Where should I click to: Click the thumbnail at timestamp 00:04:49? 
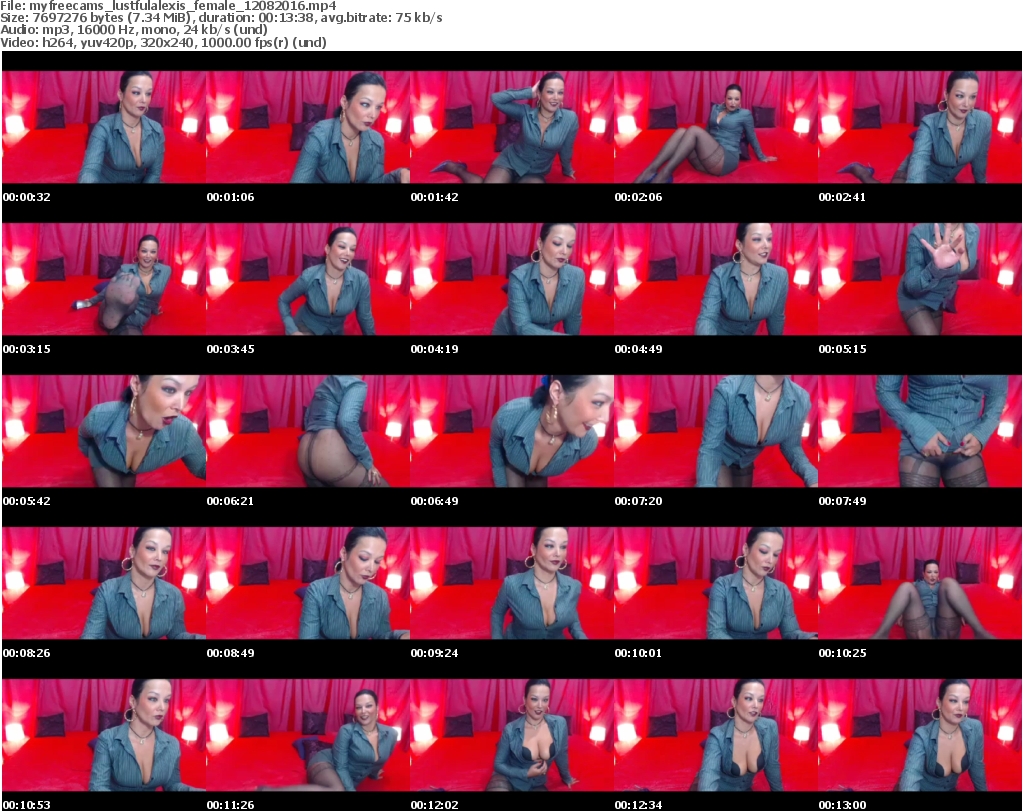click(x=716, y=279)
